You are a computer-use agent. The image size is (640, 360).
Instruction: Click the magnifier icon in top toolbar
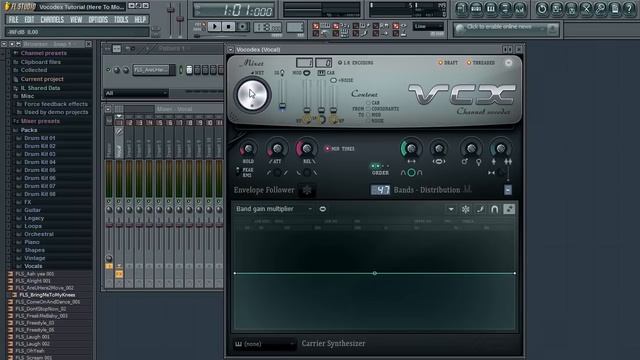[x=600, y=9]
